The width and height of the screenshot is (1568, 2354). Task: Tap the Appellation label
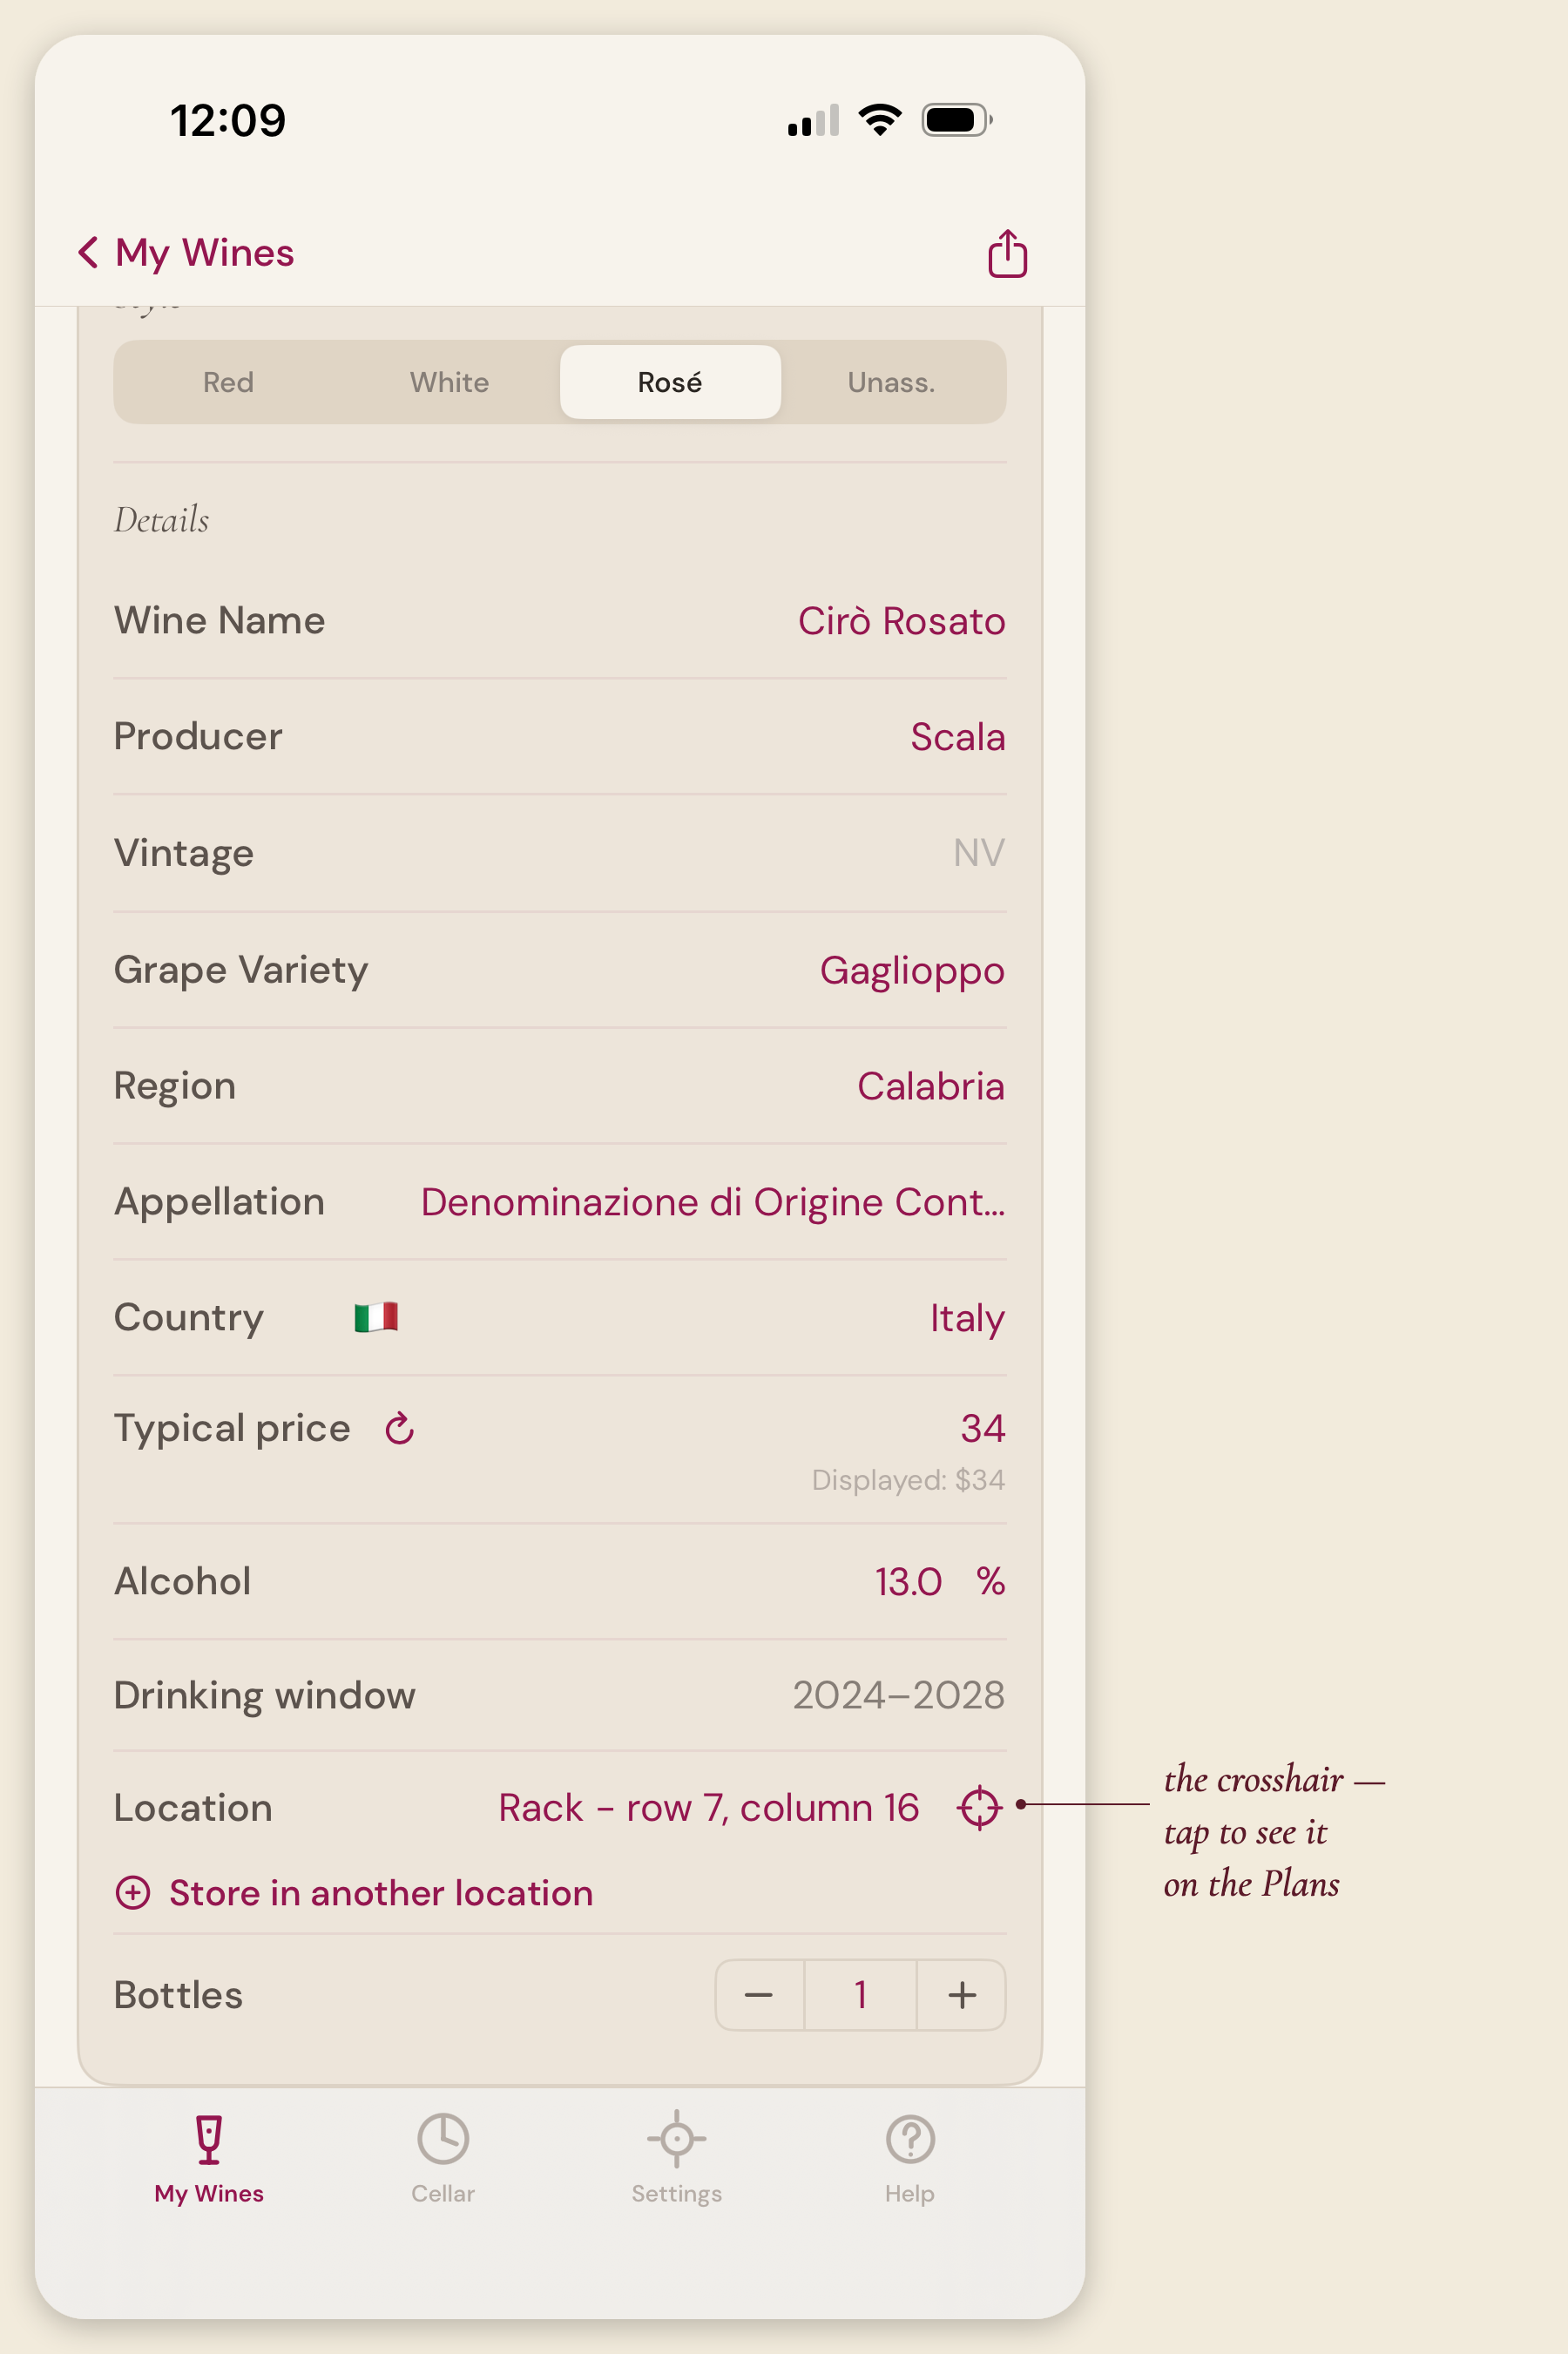219,1202
